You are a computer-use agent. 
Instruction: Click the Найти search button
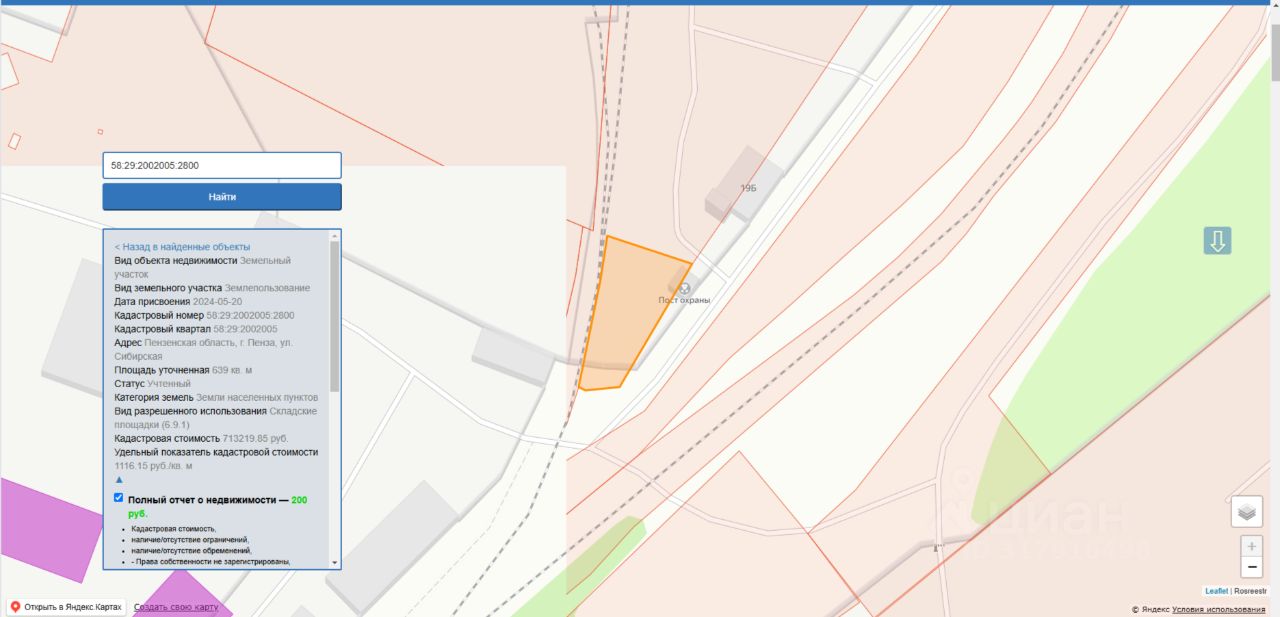pyautogui.click(x=222, y=197)
